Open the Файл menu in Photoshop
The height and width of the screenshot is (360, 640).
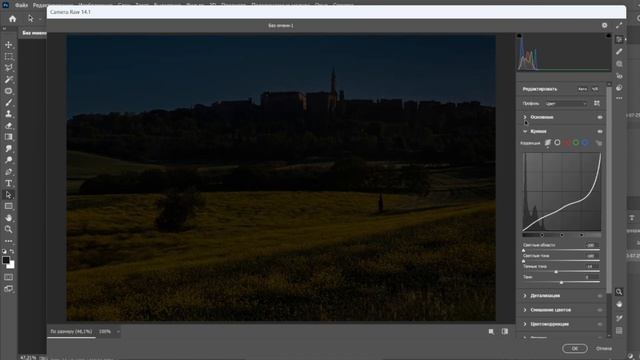pos(21,5)
